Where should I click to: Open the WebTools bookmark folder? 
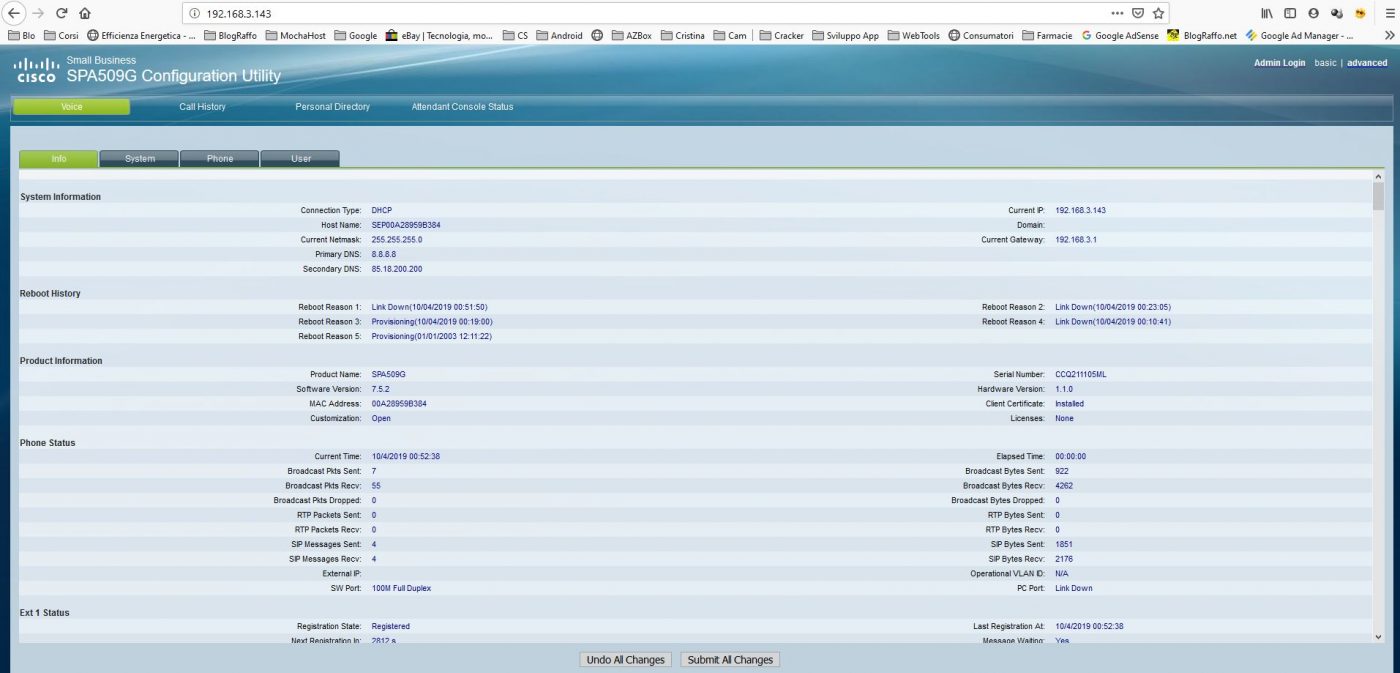914,36
